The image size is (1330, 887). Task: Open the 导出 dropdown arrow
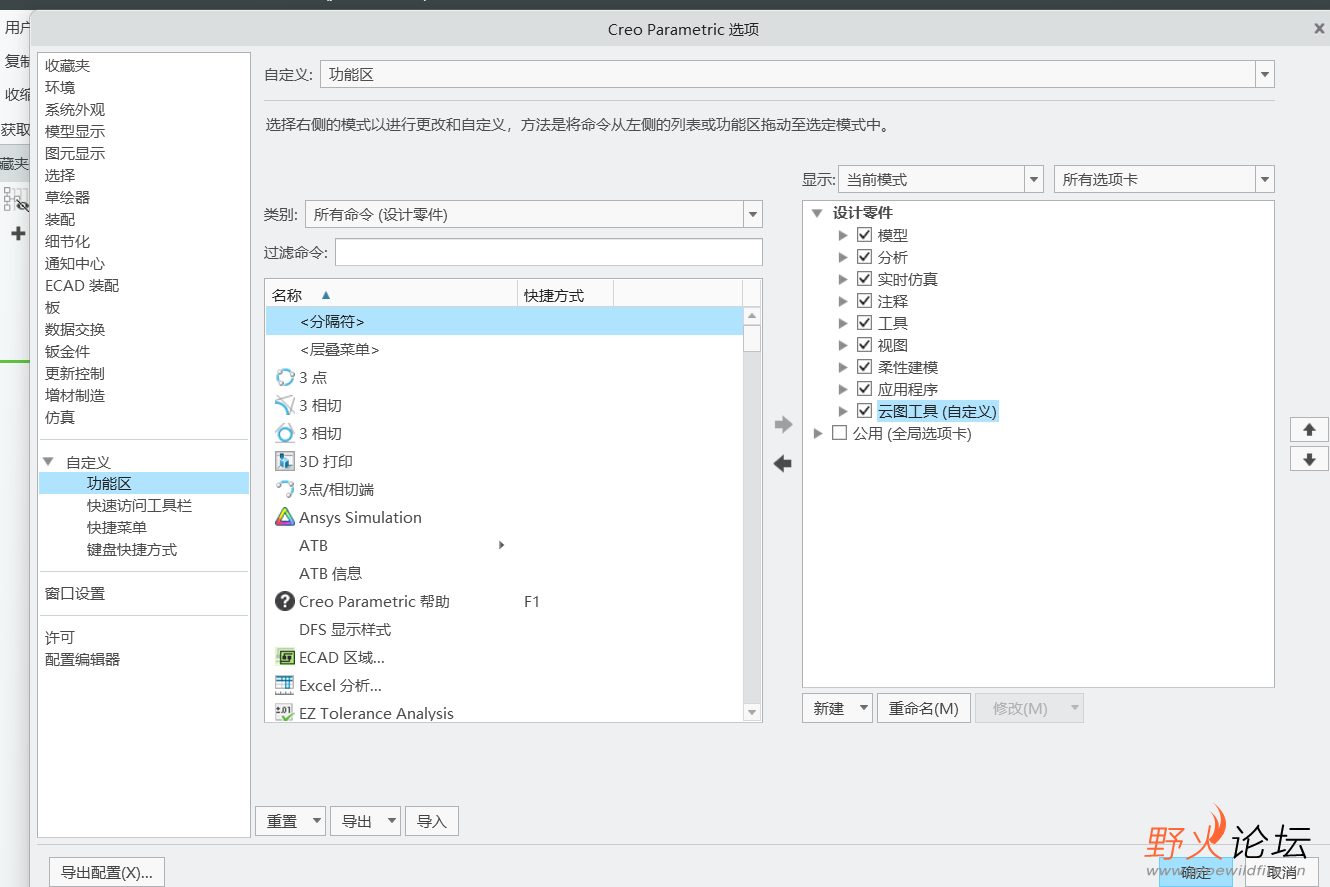pos(391,821)
